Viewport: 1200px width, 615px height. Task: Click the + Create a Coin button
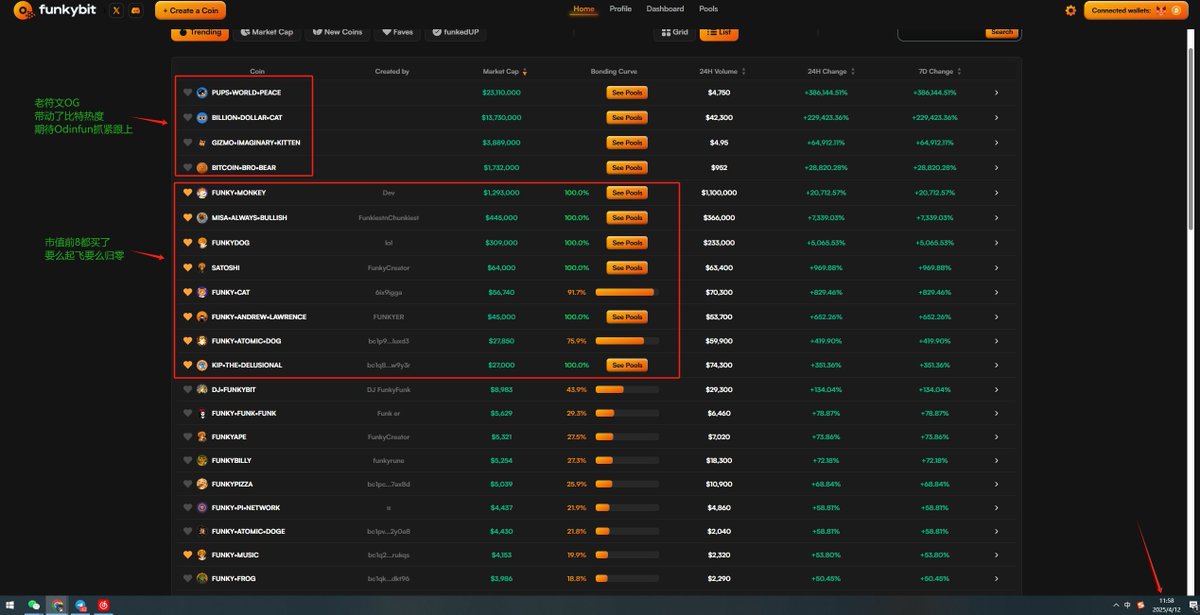point(190,10)
